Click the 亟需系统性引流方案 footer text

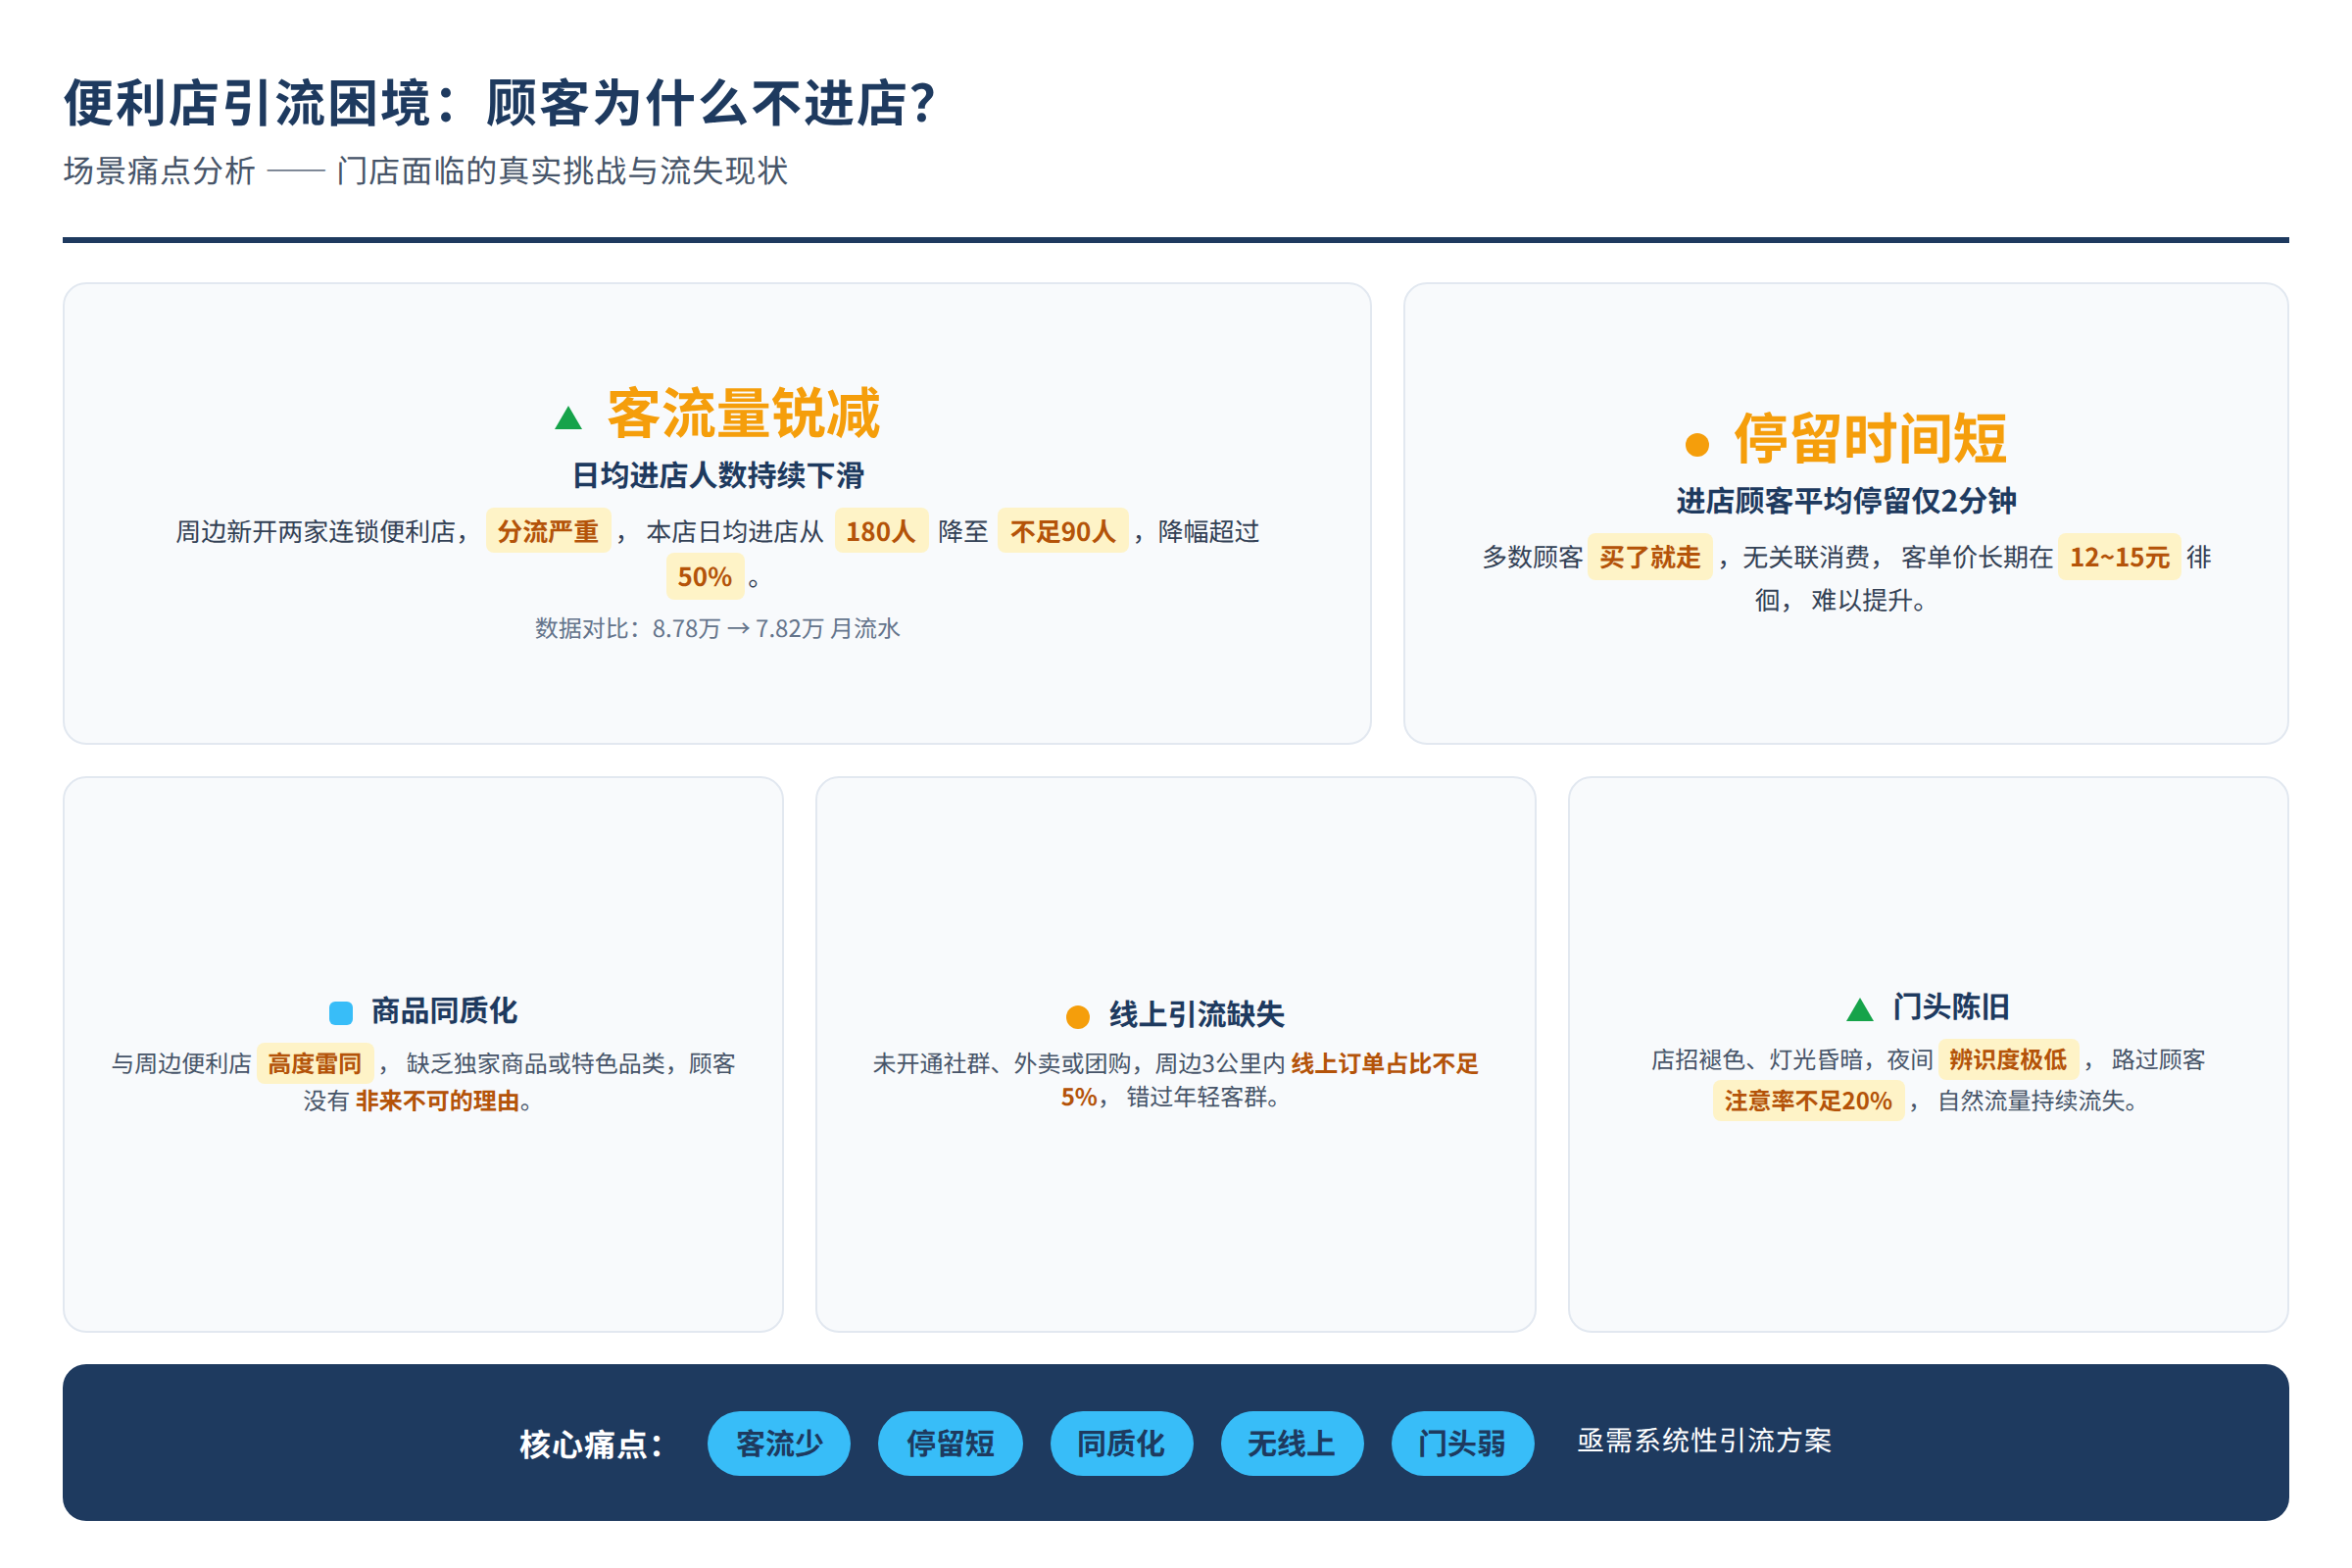(1704, 1441)
